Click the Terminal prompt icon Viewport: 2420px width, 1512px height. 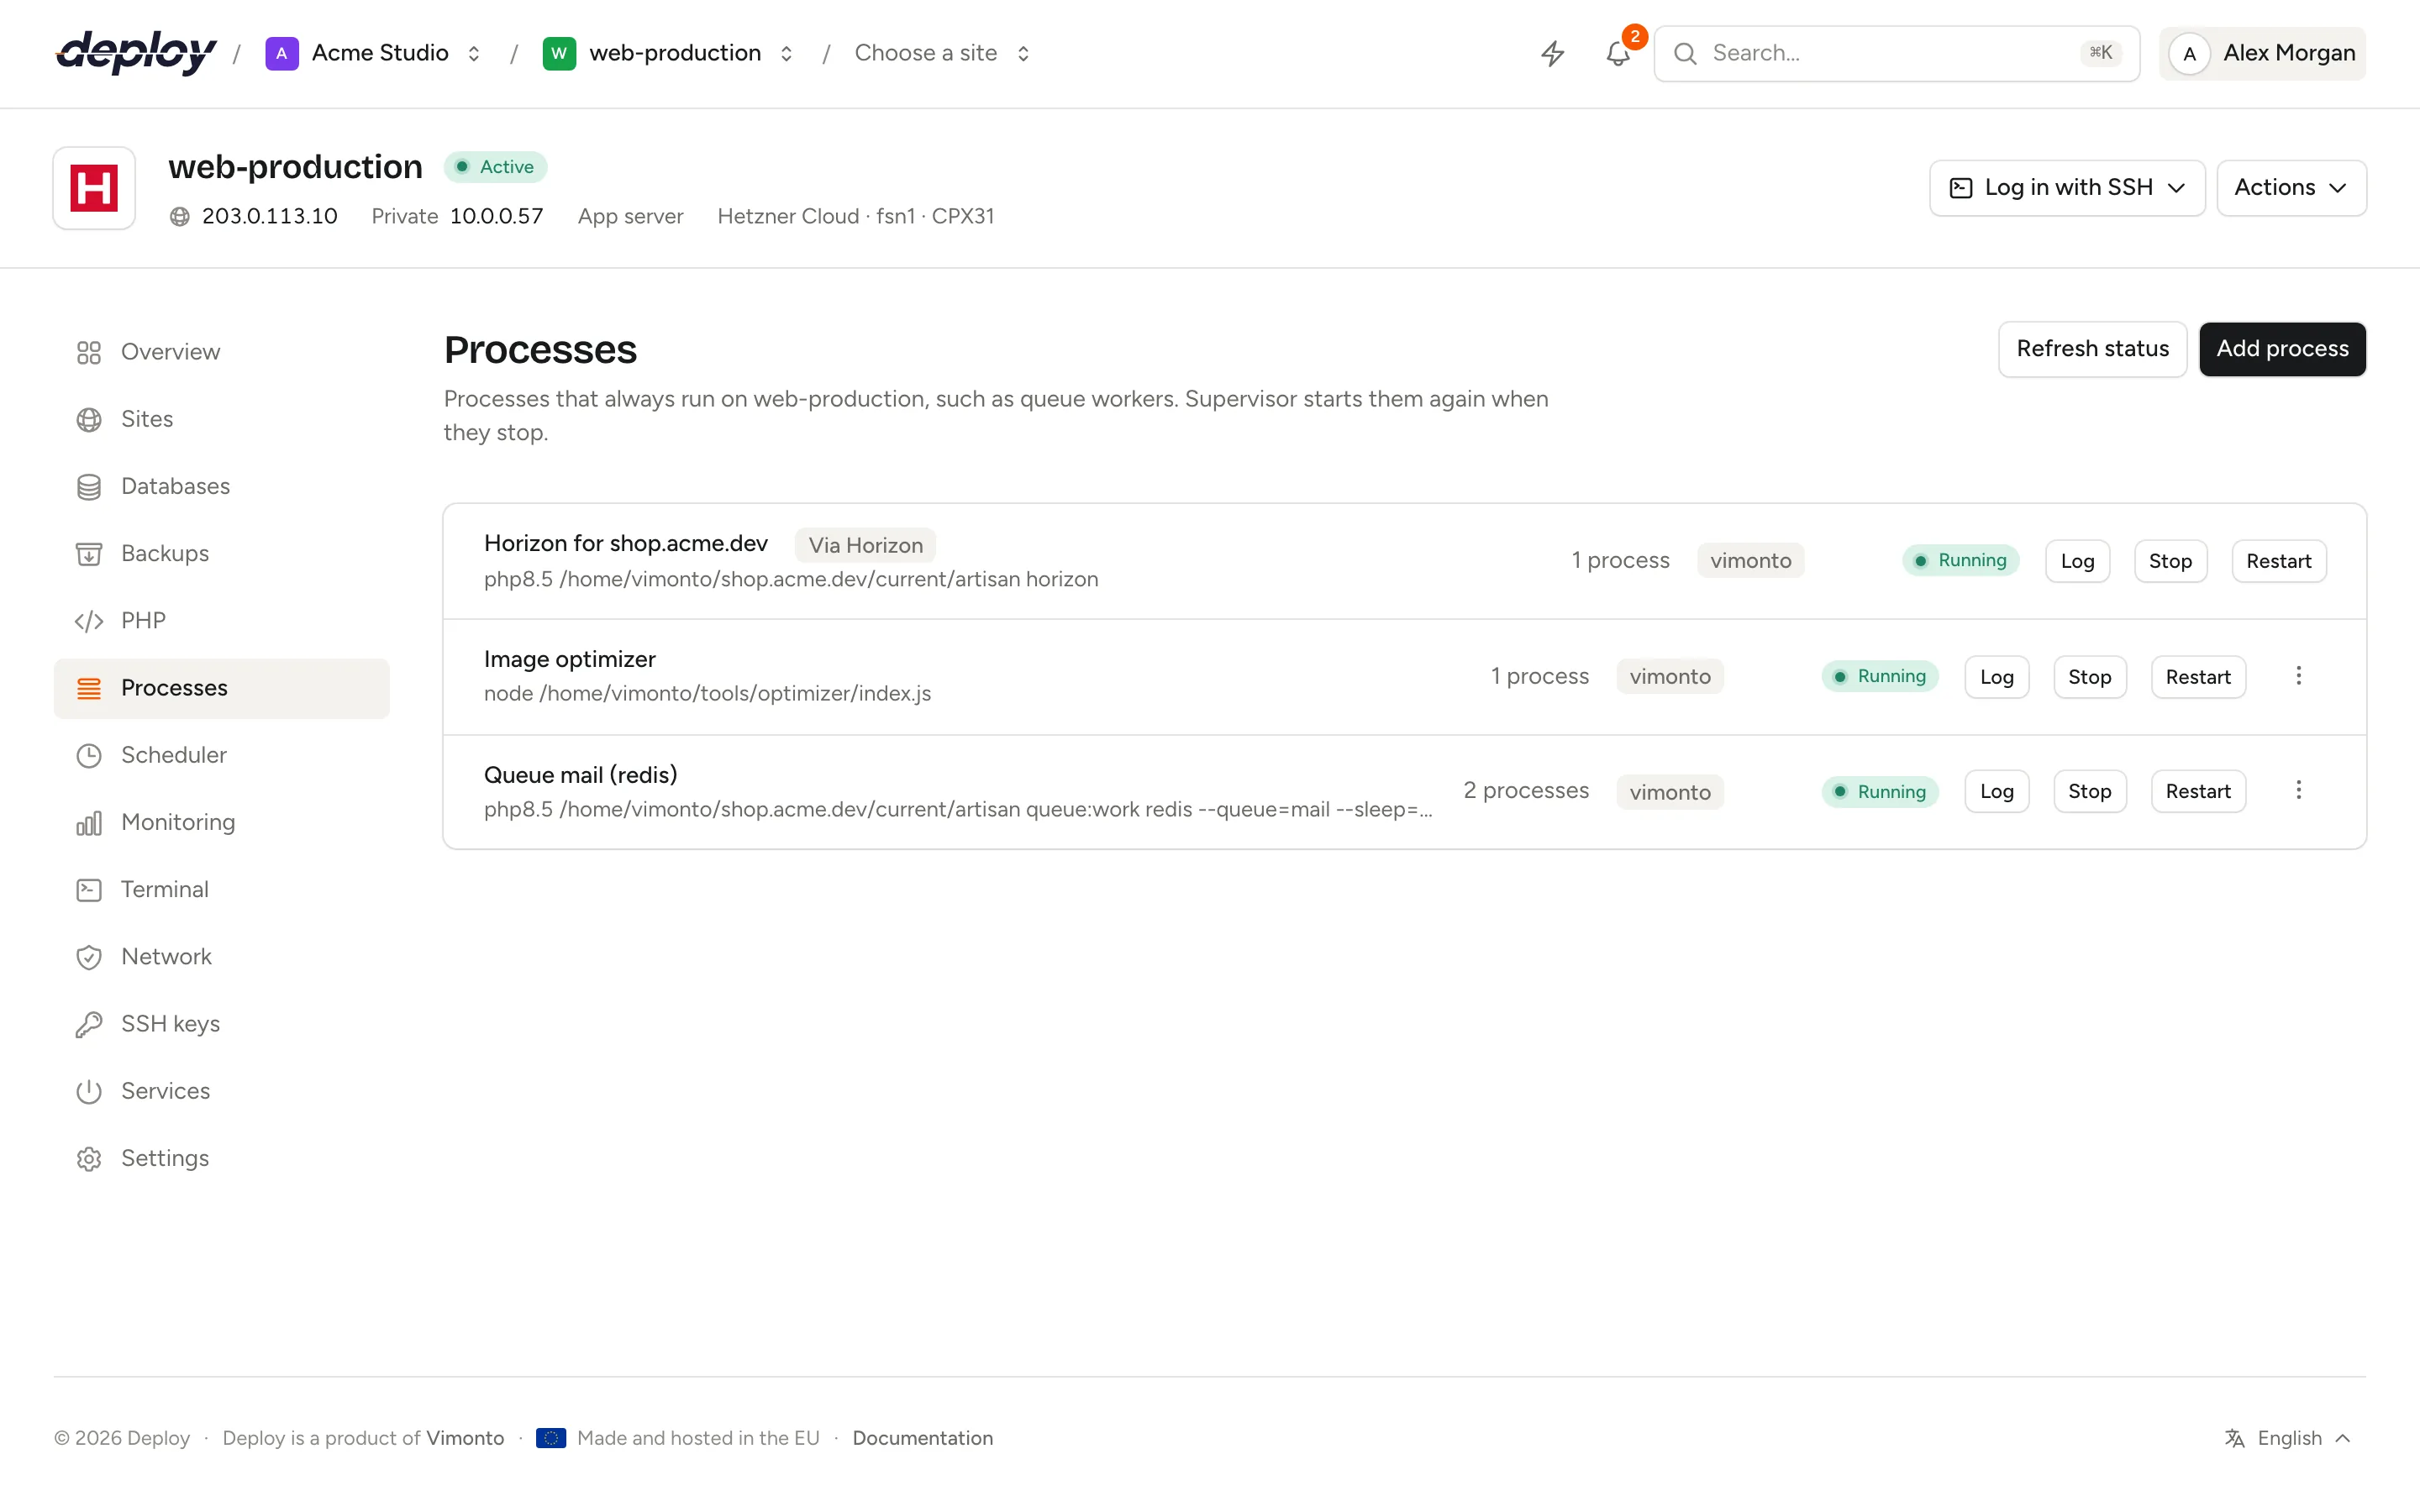[89, 889]
